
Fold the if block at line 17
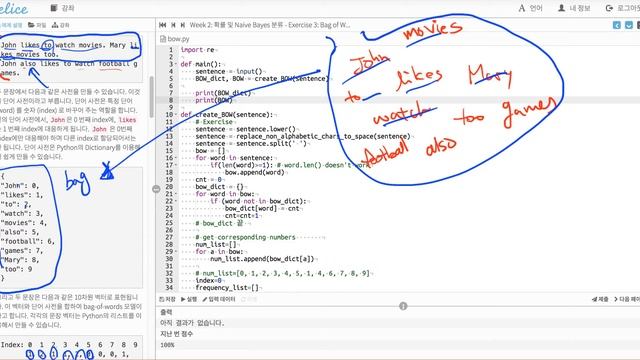pos(176,165)
